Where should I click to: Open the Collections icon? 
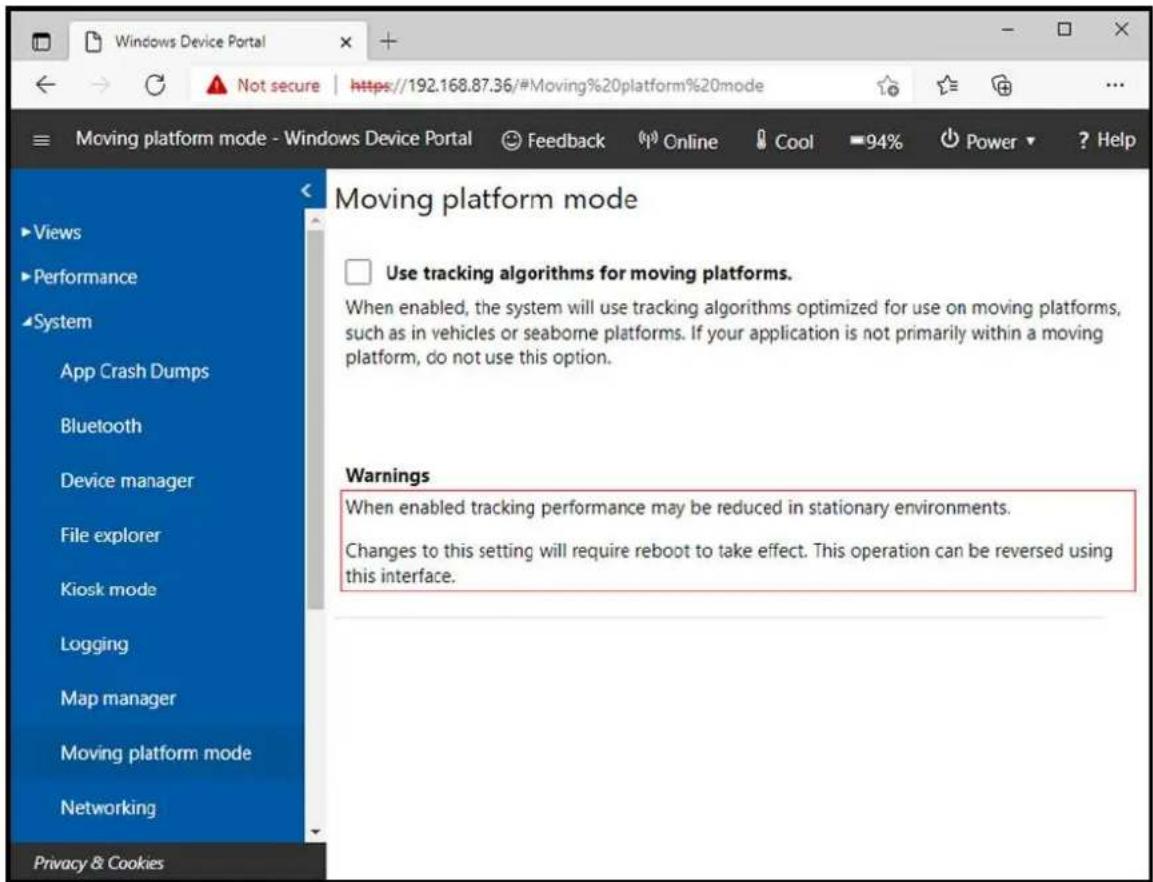point(1002,85)
